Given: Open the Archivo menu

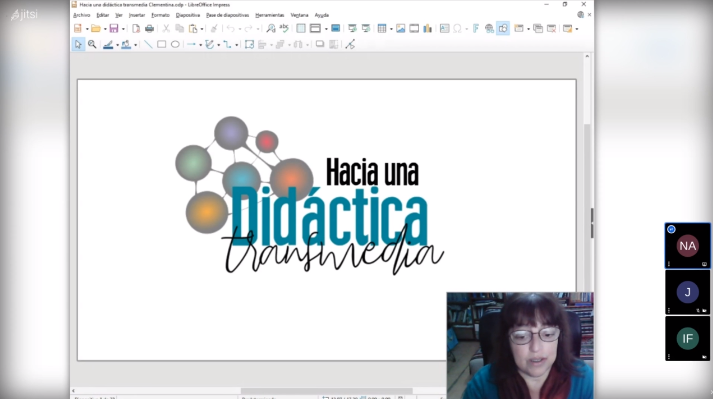Looking at the screenshot, I should [x=82, y=15].
